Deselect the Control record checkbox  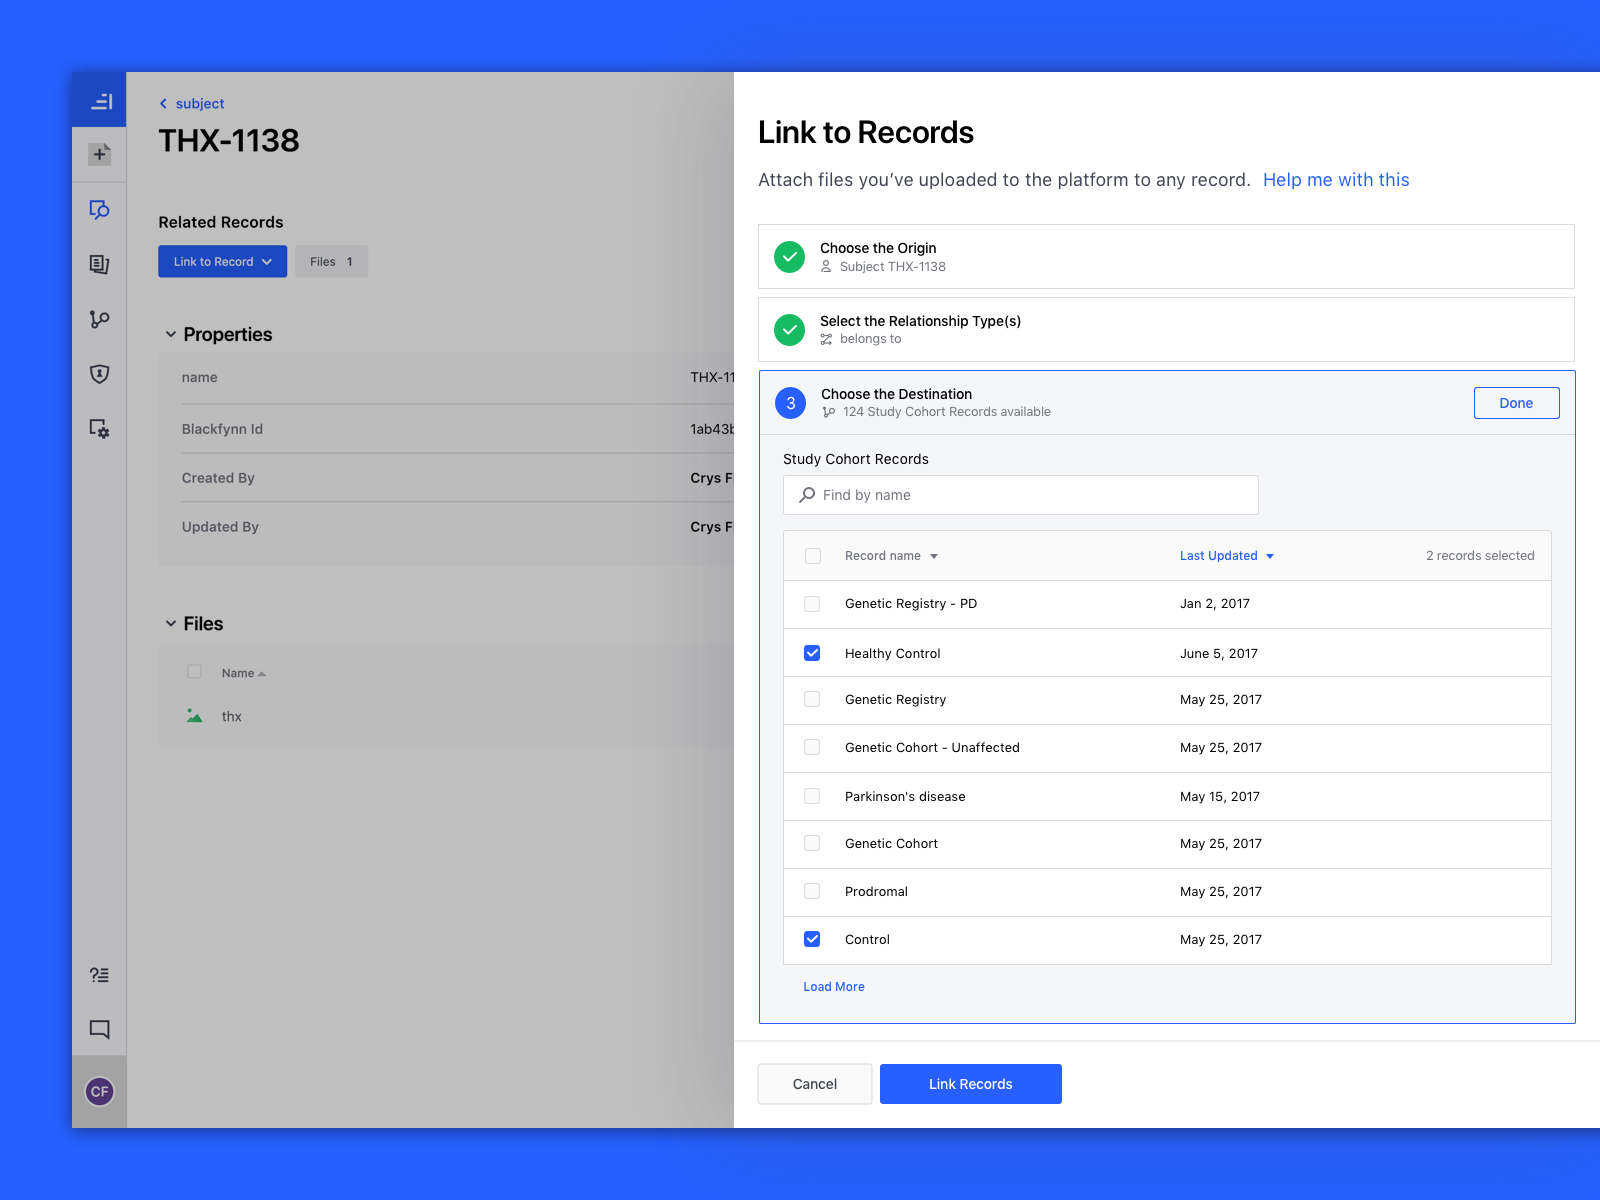(x=812, y=939)
